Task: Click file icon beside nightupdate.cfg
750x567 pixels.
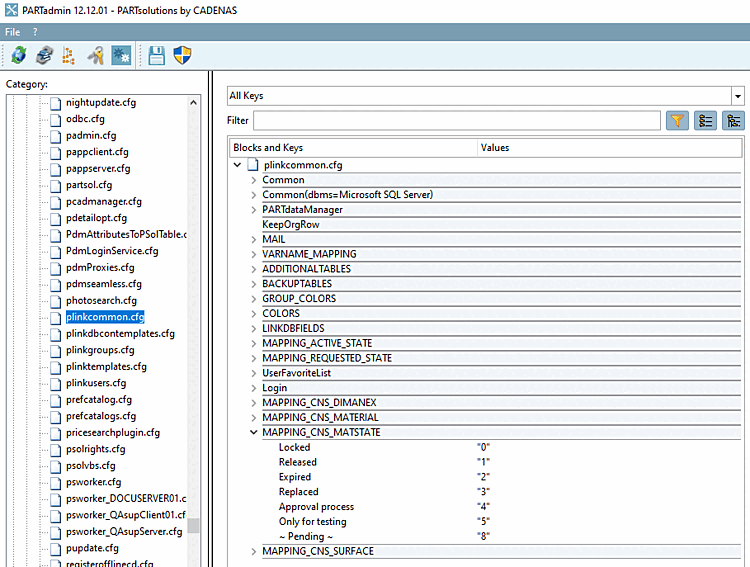Action: click(56, 103)
